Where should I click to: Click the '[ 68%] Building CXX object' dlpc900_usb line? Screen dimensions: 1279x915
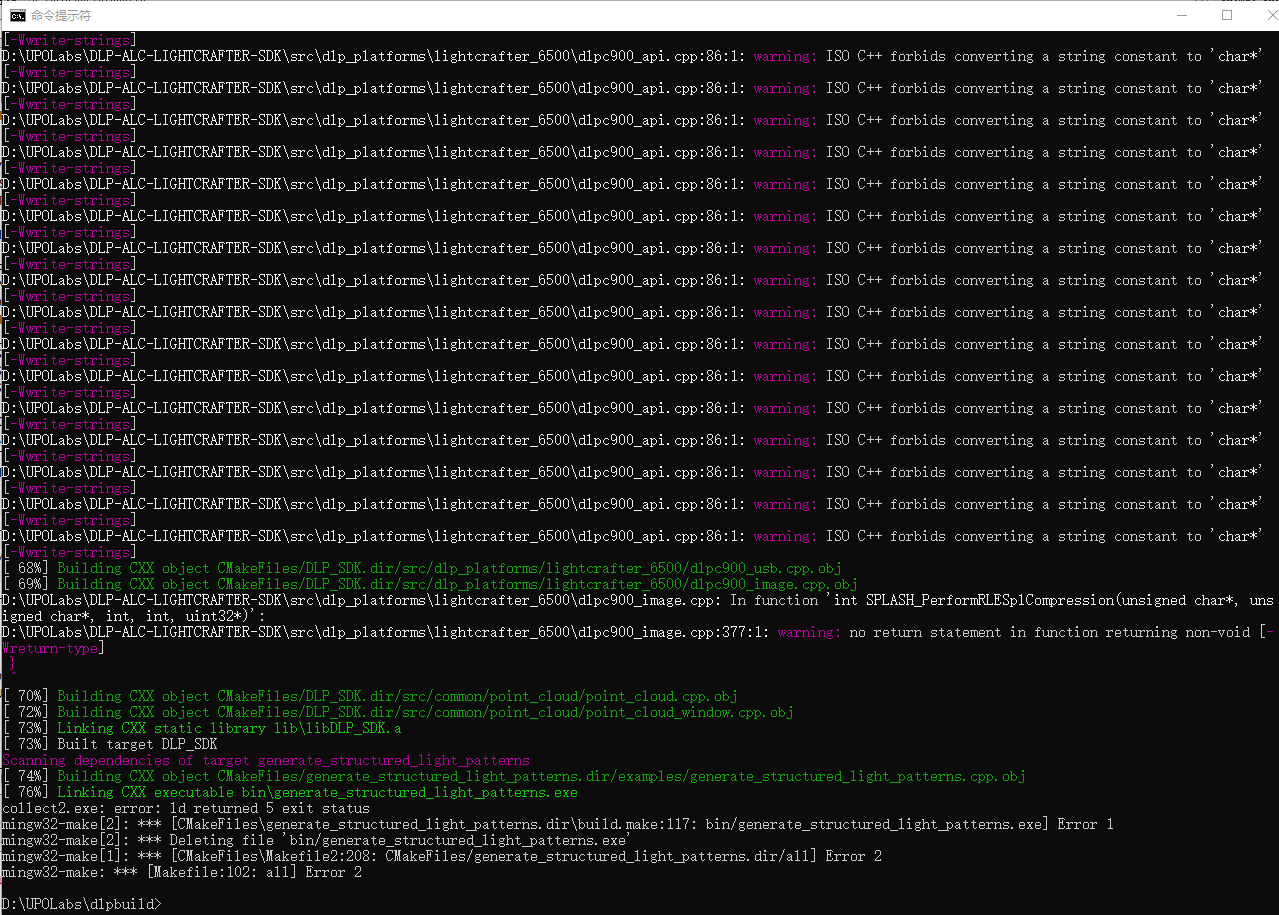[x=422, y=568]
